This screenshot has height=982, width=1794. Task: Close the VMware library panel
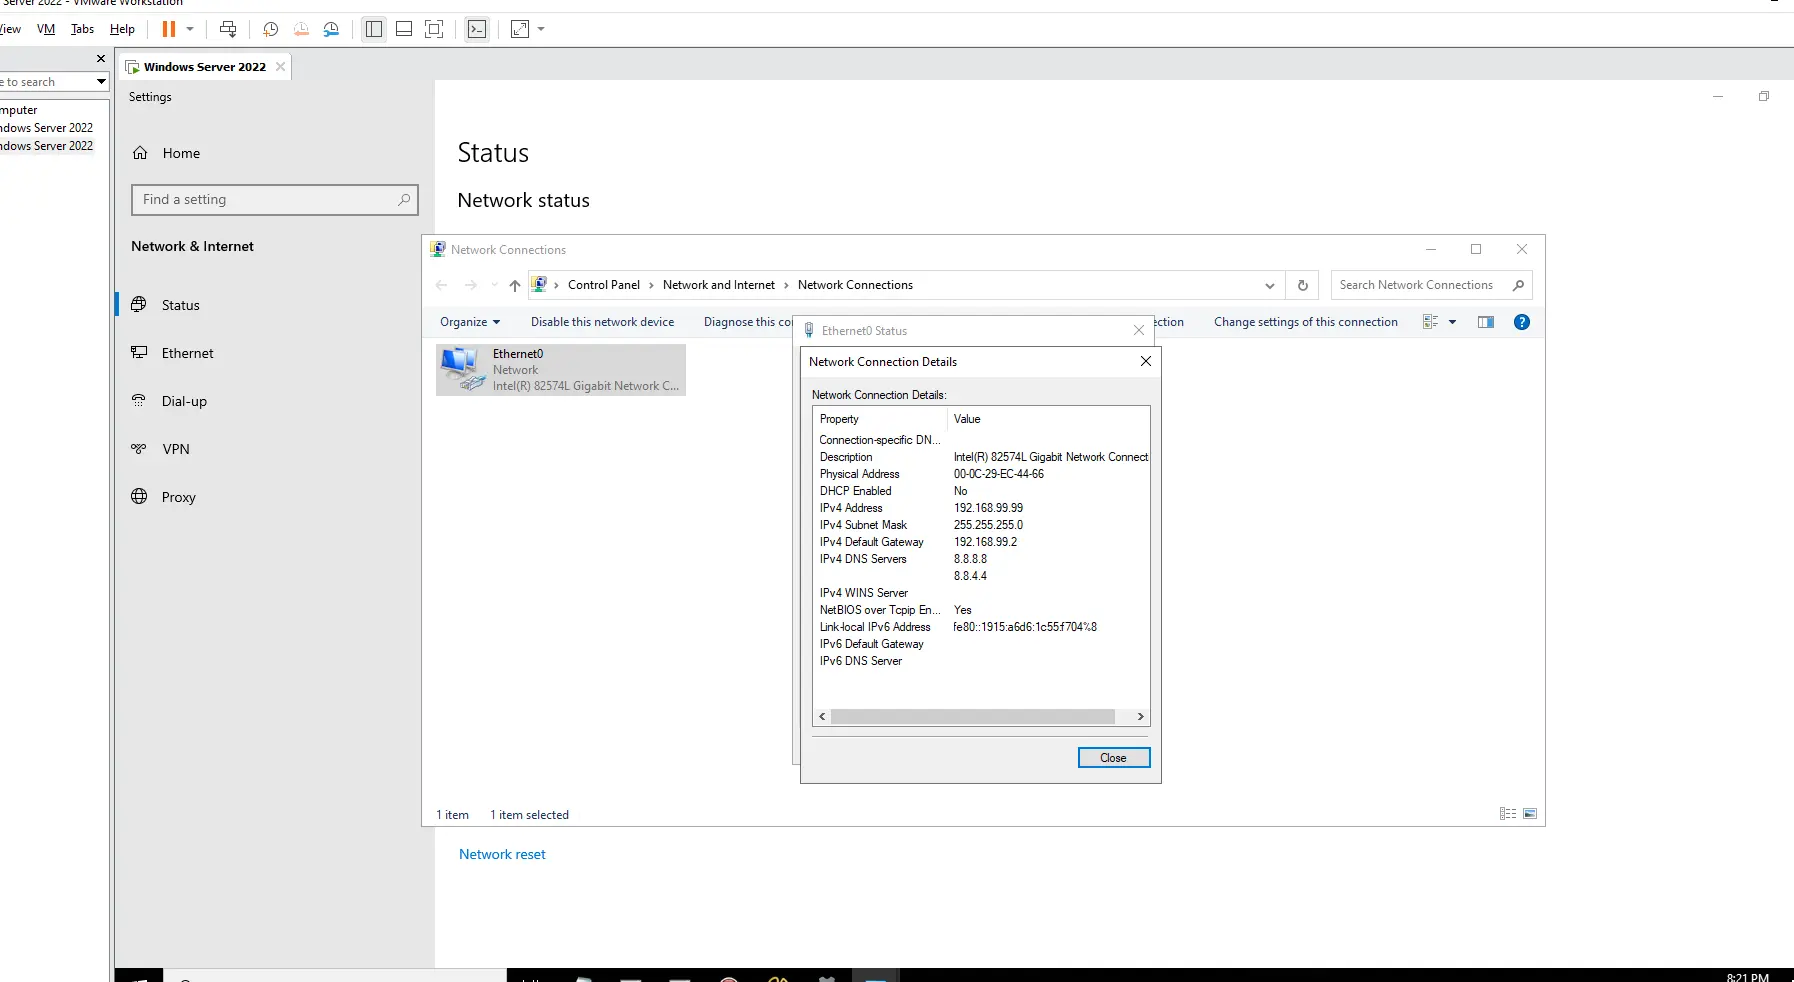(x=101, y=59)
